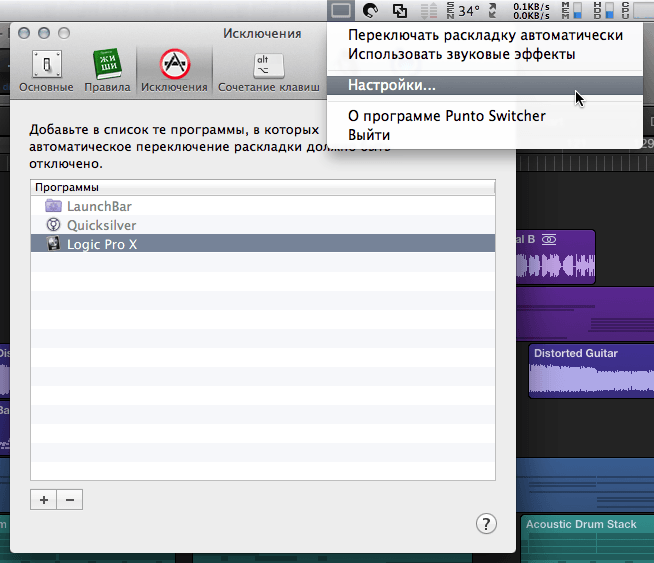Screen dimensions: 654x563
Task: Click the Logic Pro X app icon
Action: 53,244
